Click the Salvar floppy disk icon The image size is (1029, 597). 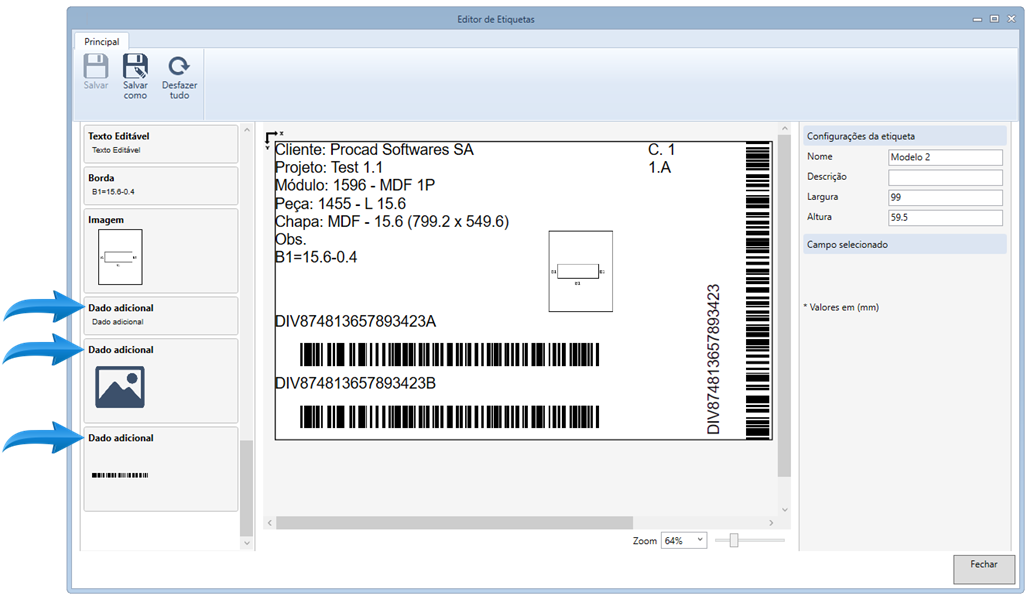click(x=96, y=66)
